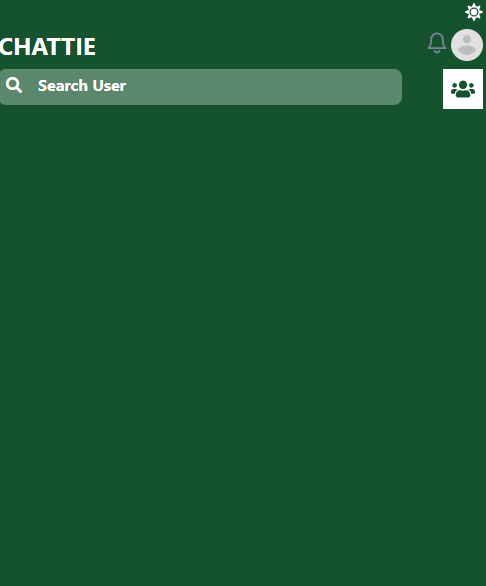Click the magnifying glass search icon
Screen dimensions: 486x586
pos(14,85)
